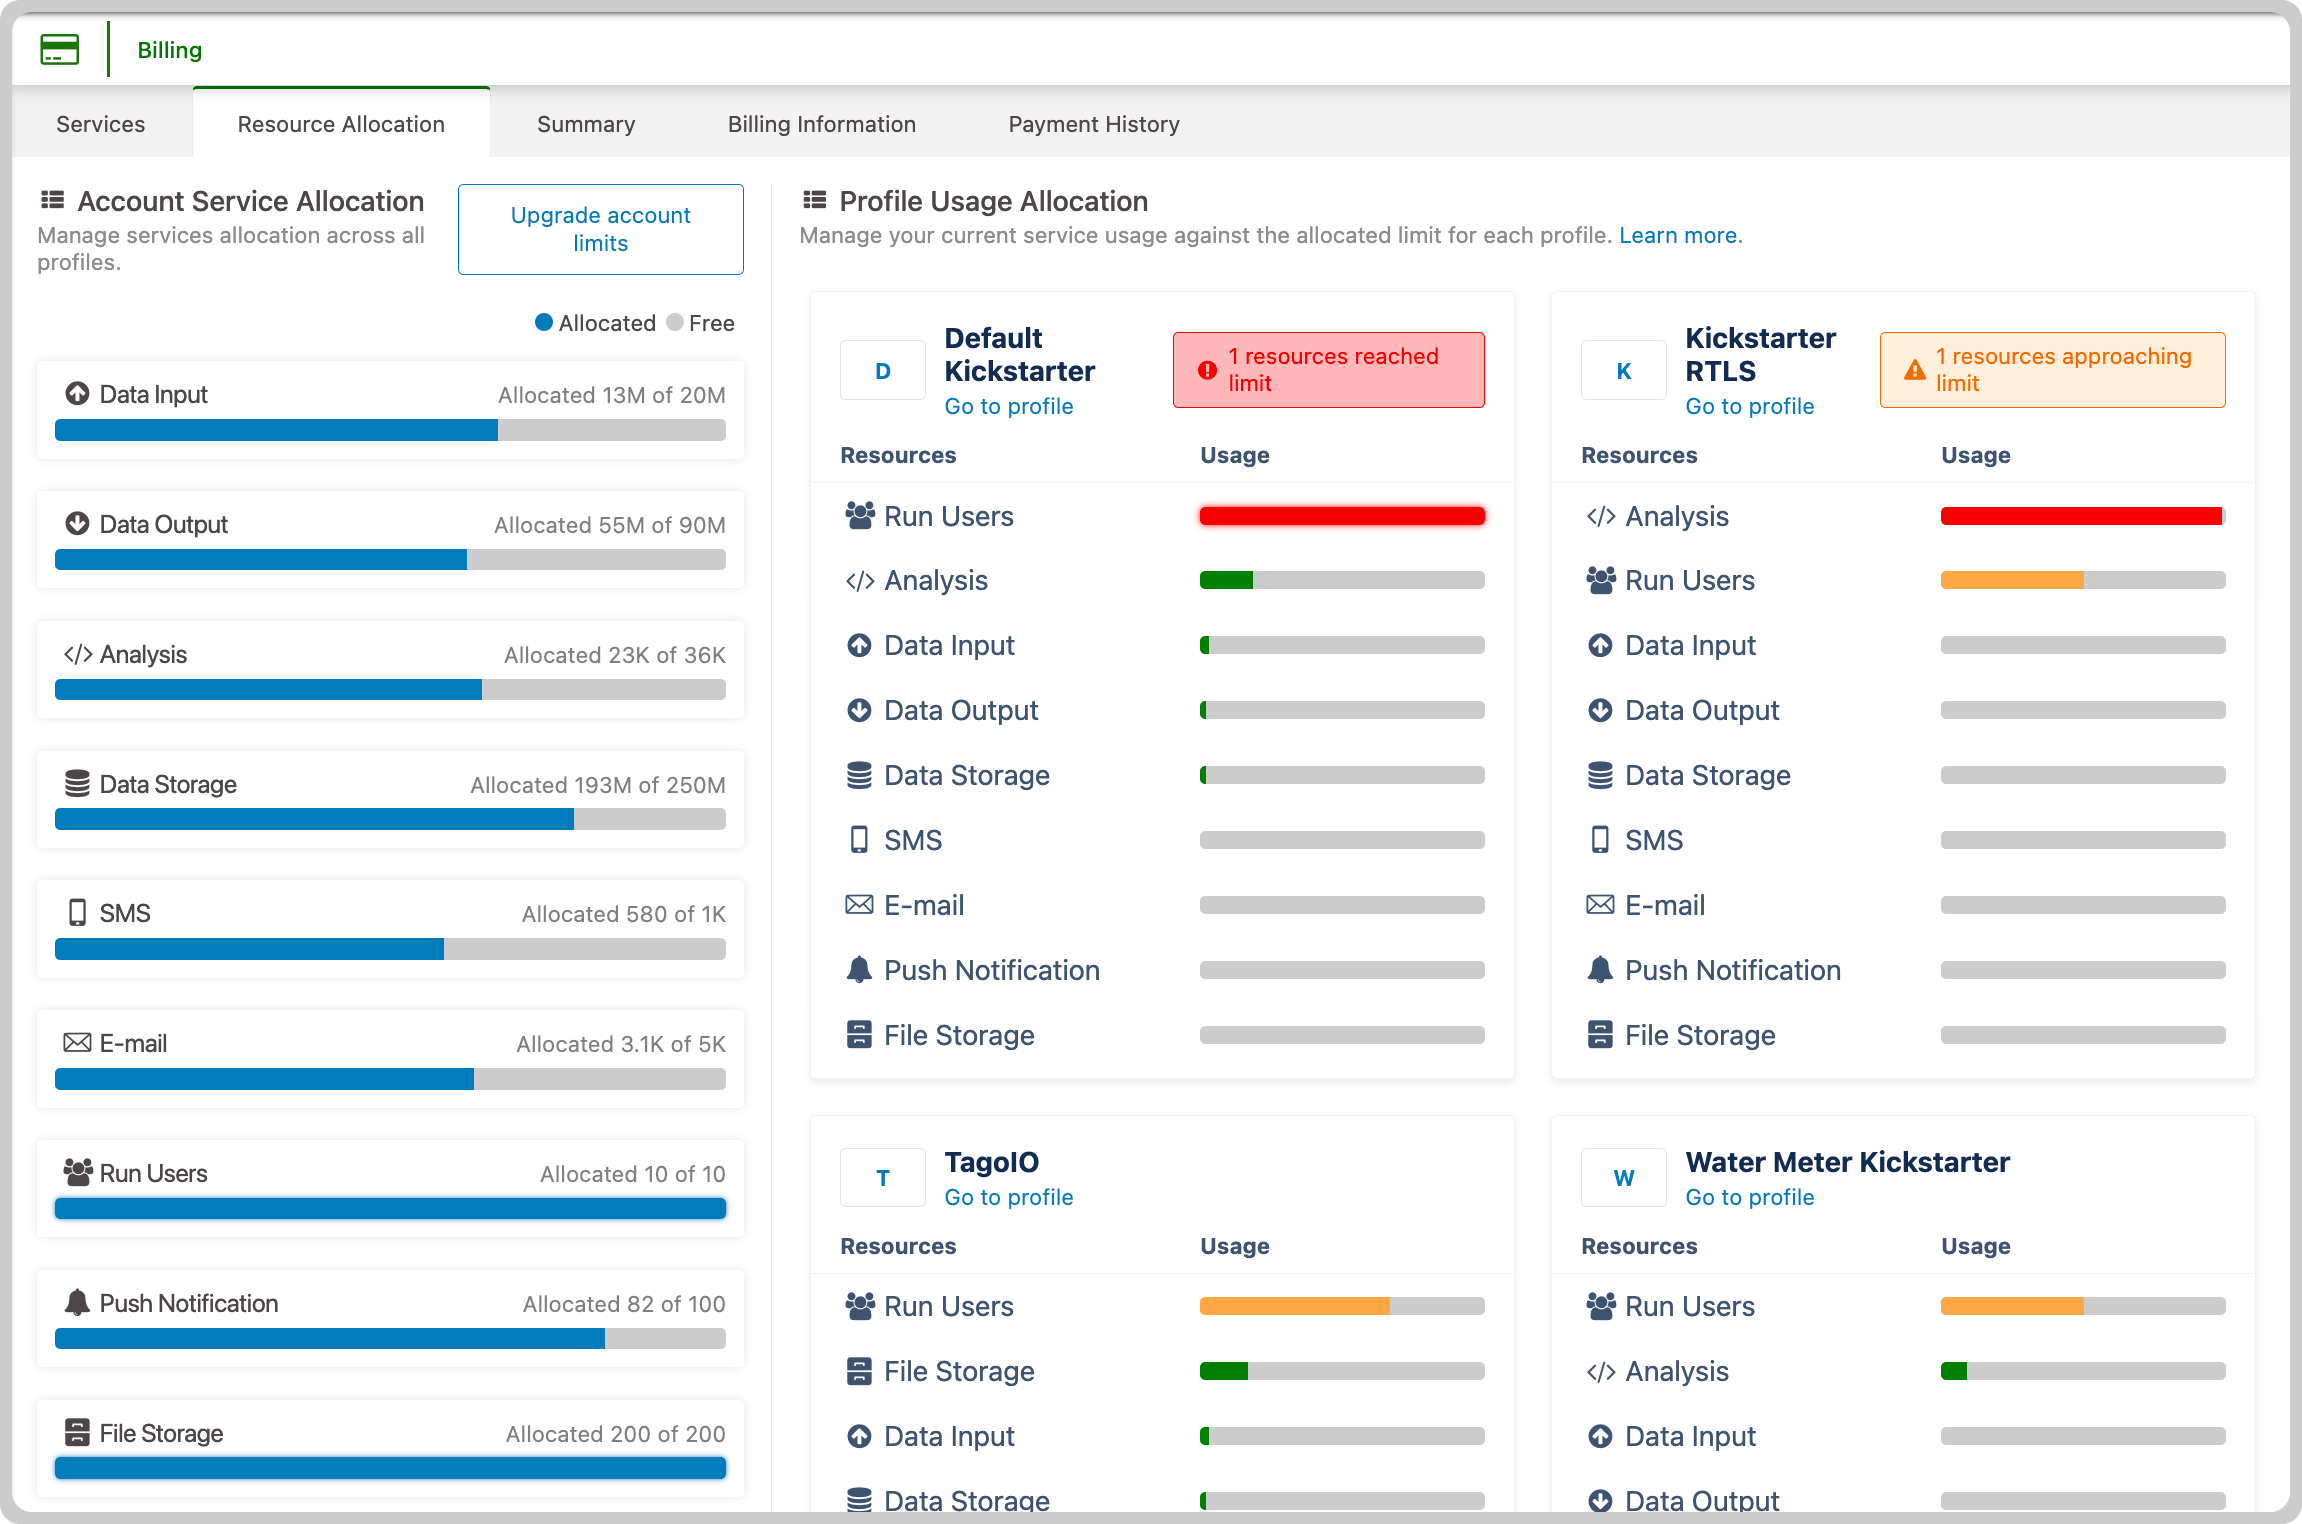The width and height of the screenshot is (2302, 1524).
Task: Click the T avatar of TagoIO
Action: point(883,1178)
